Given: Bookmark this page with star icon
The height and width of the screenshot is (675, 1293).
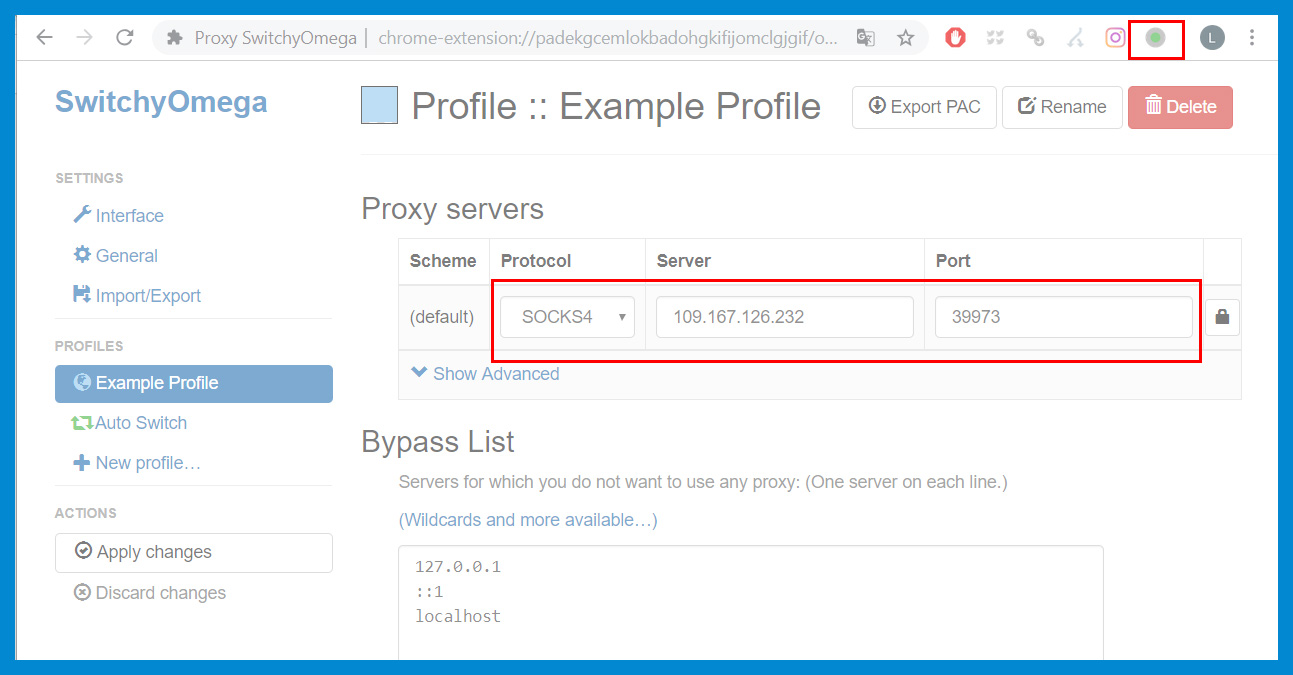Looking at the screenshot, I should [x=905, y=38].
